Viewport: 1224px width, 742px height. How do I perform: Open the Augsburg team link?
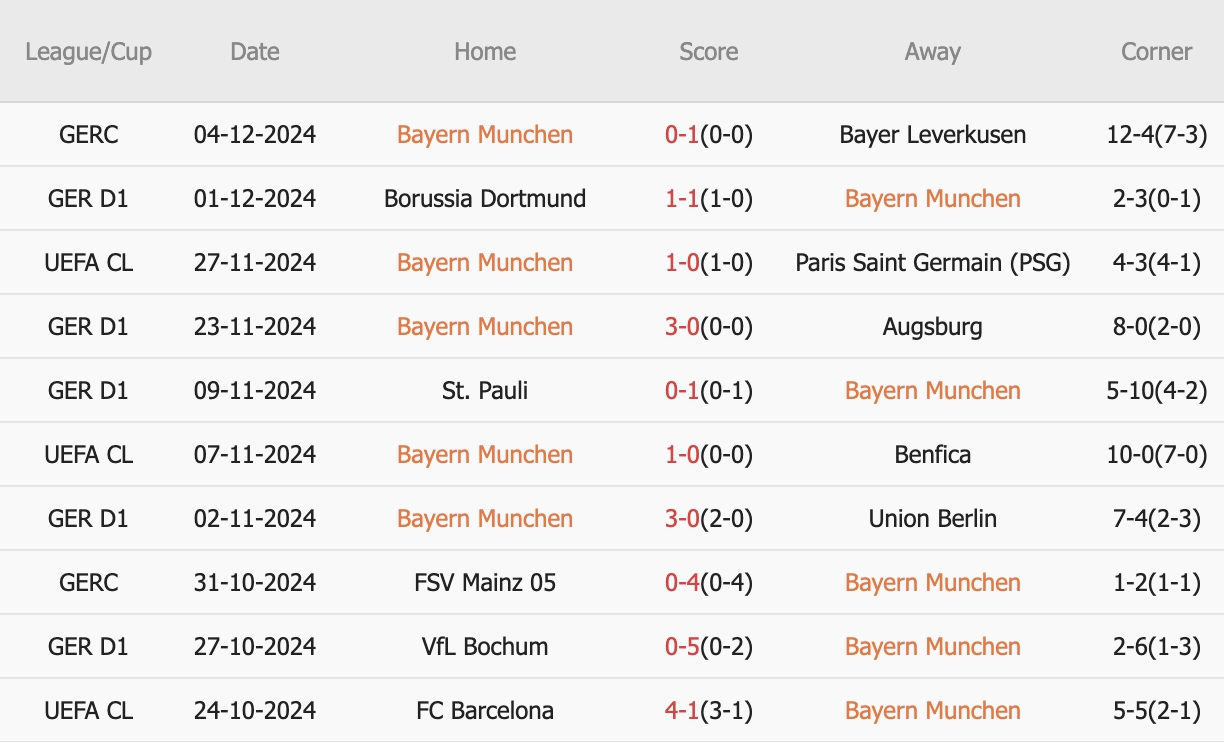pyautogui.click(x=933, y=327)
